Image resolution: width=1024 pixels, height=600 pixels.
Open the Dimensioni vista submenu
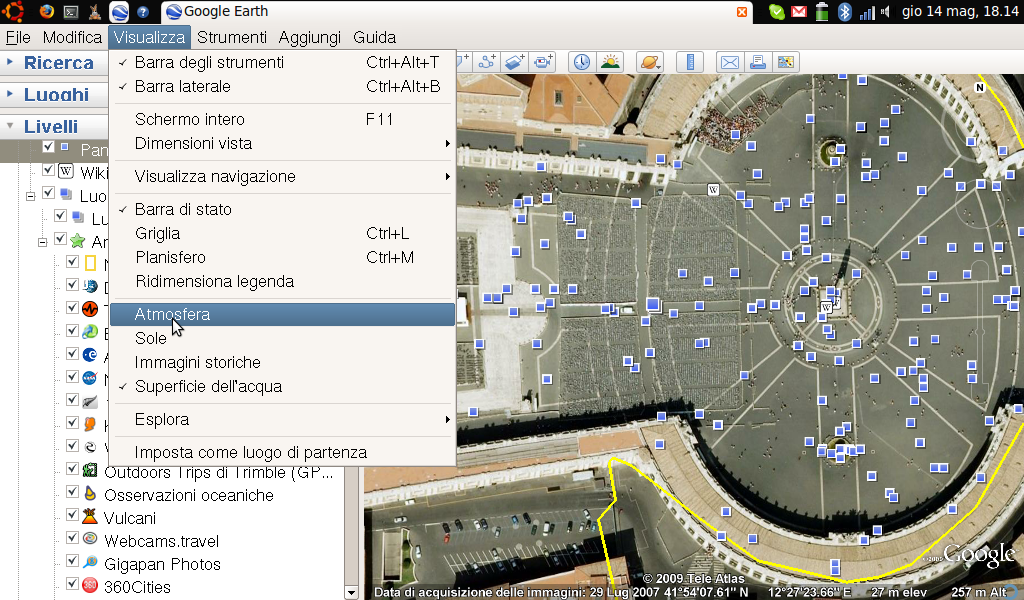point(282,144)
